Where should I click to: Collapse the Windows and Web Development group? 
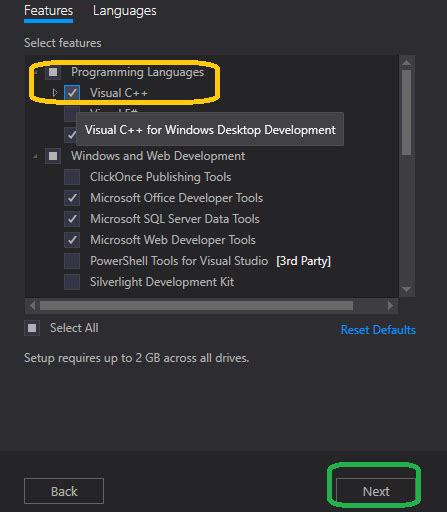click(x=35, y=156)
